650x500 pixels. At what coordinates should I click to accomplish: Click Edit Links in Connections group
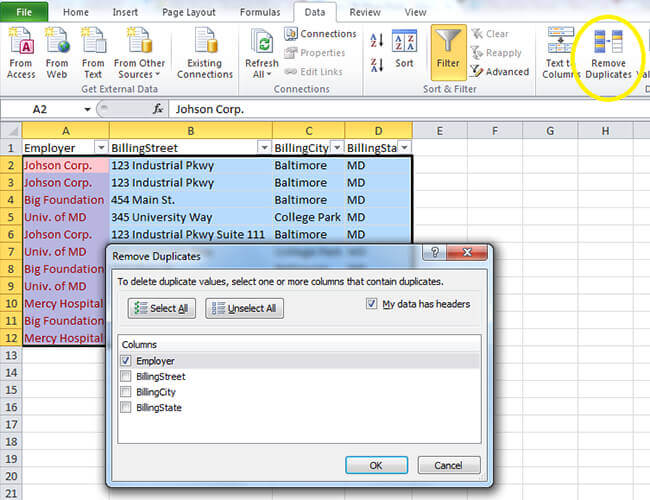coord(313,72)
